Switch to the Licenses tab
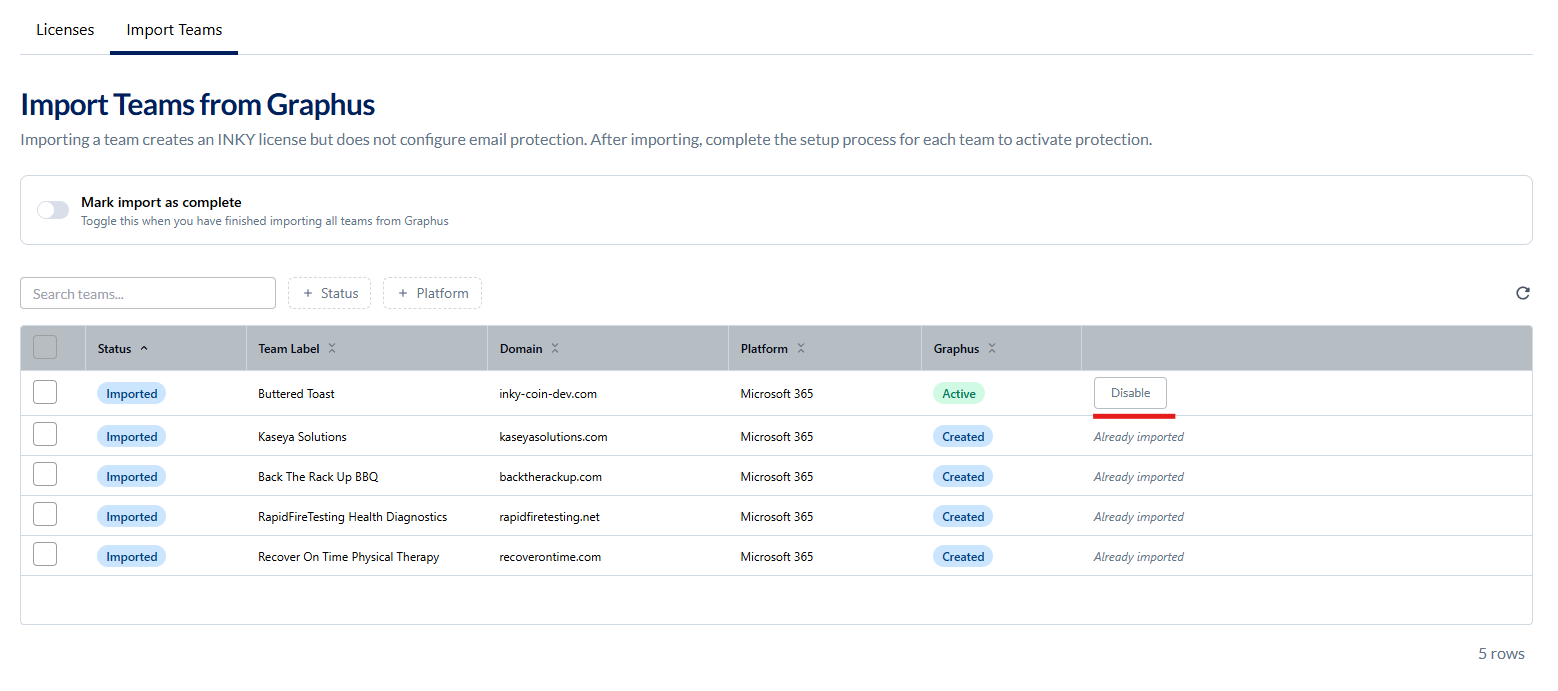The height and width of the screenshot is (691, 1558). (65, 29)
